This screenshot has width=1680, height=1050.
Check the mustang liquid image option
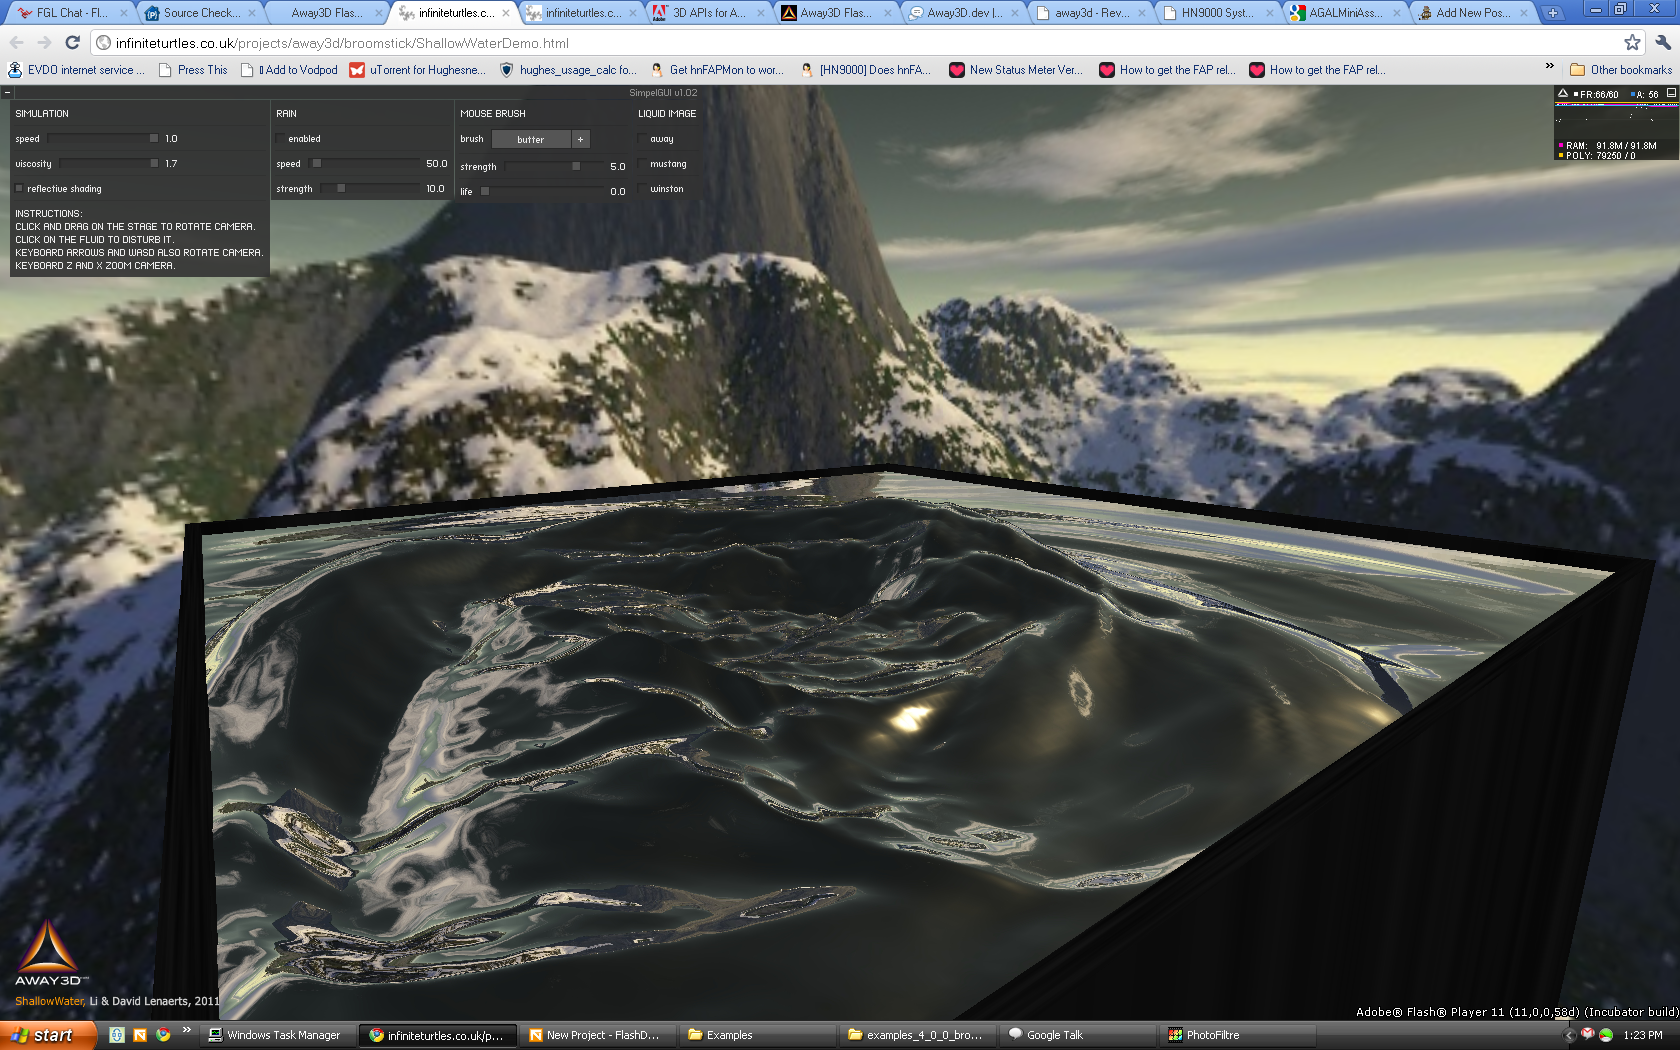click(642, 164)
